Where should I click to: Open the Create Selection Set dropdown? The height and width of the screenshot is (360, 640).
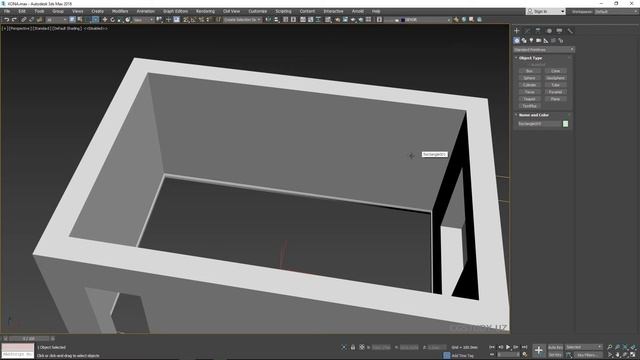click(x=242, y=20)
